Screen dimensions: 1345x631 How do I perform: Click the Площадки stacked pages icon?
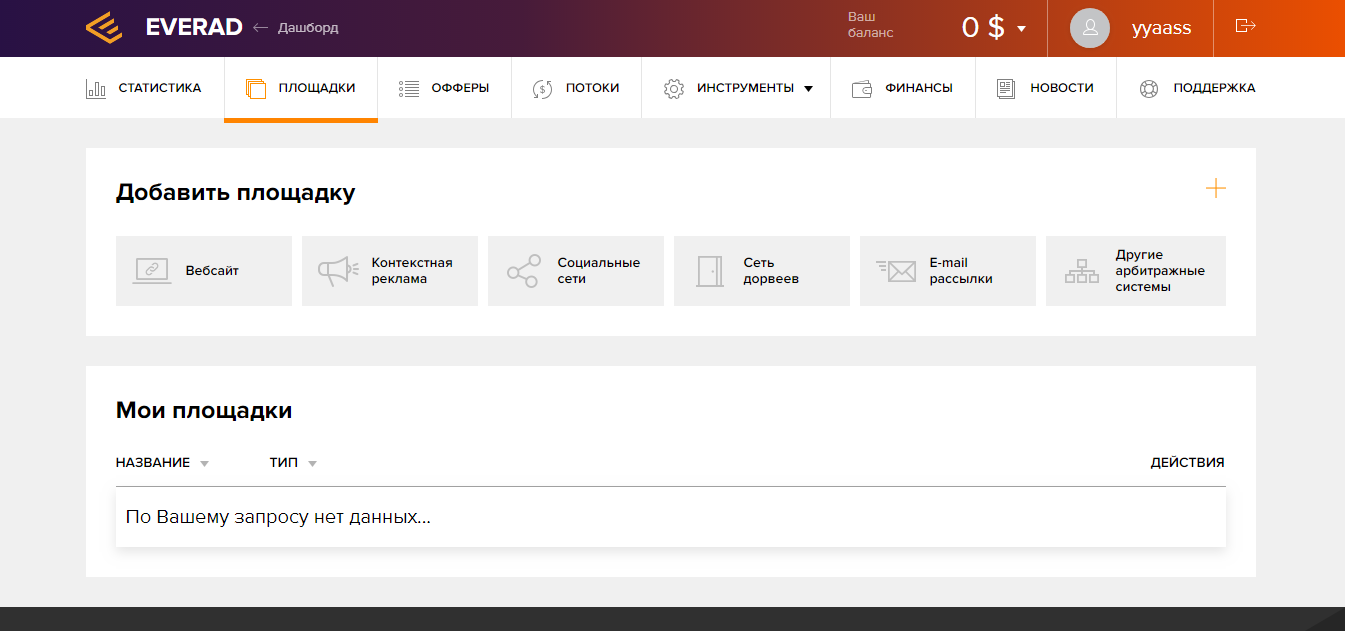(256, 88)
